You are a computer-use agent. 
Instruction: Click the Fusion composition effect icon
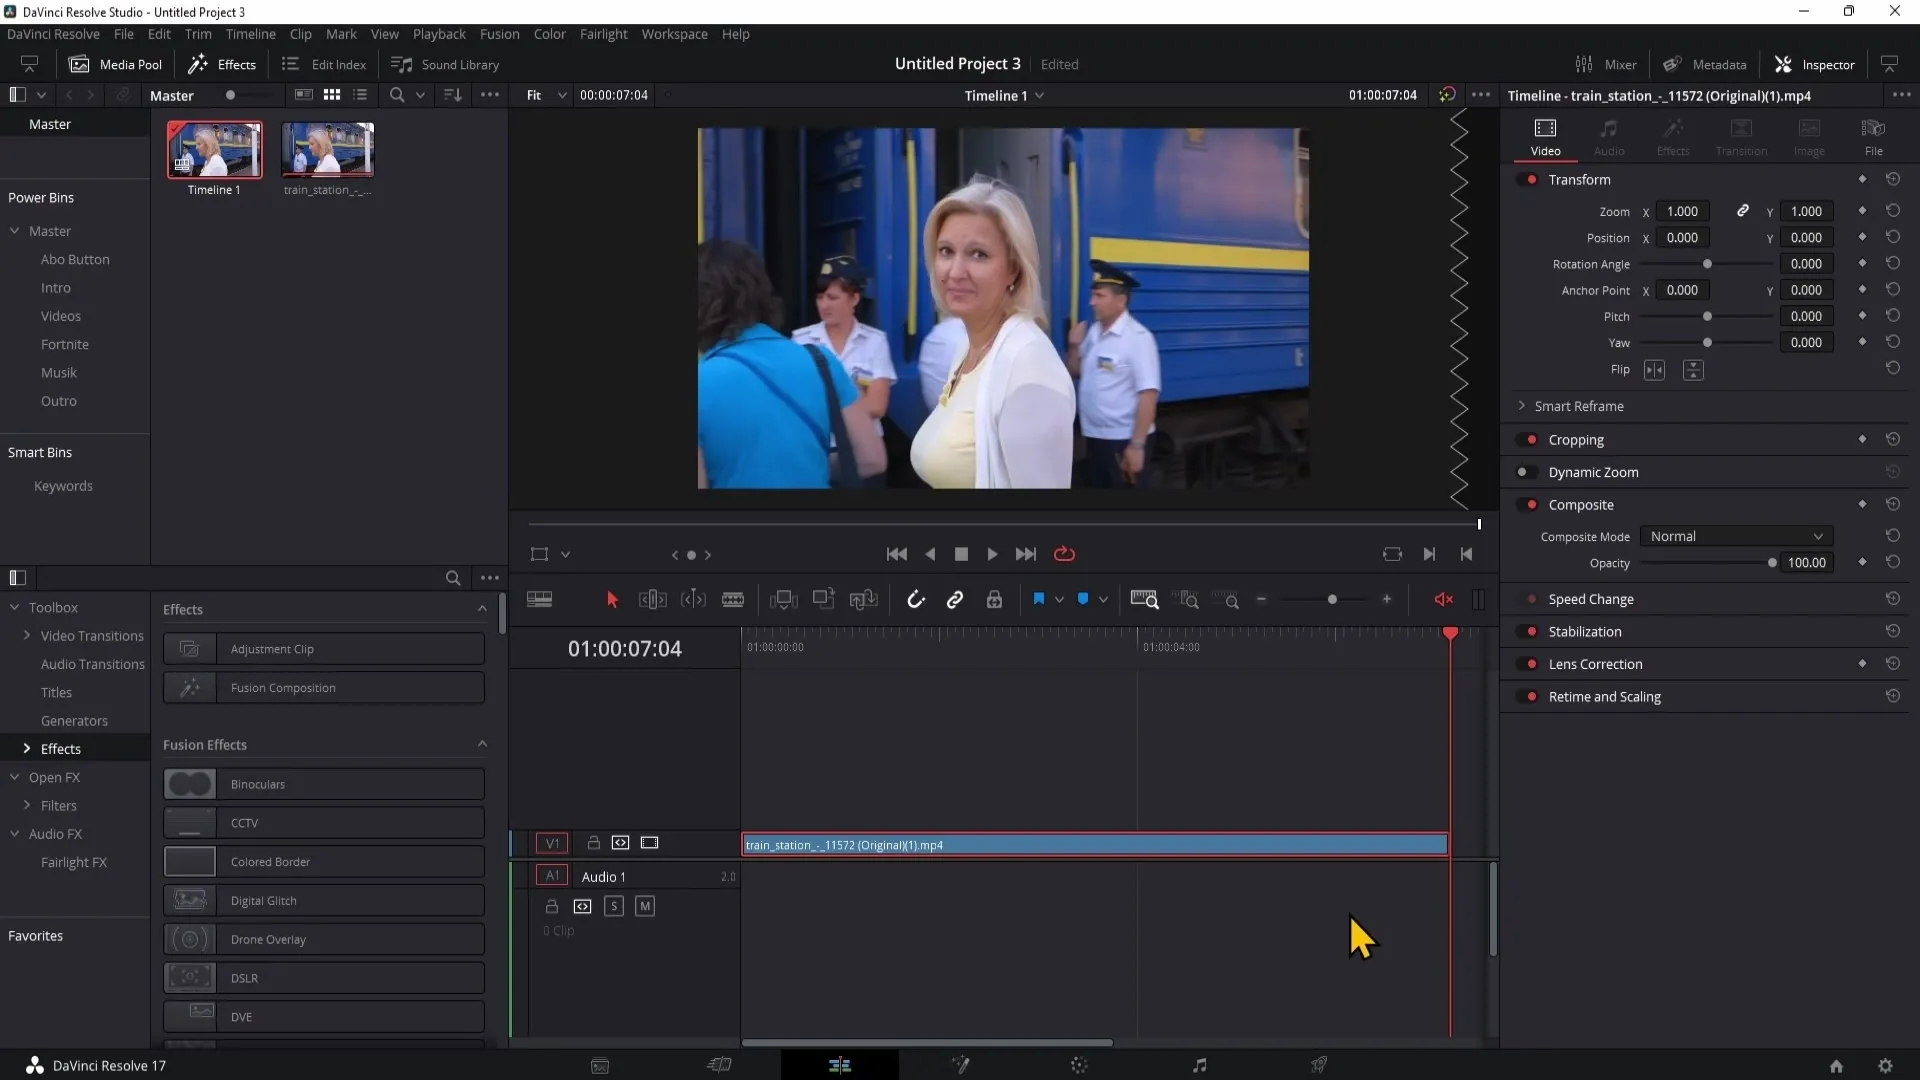point(189,687)
